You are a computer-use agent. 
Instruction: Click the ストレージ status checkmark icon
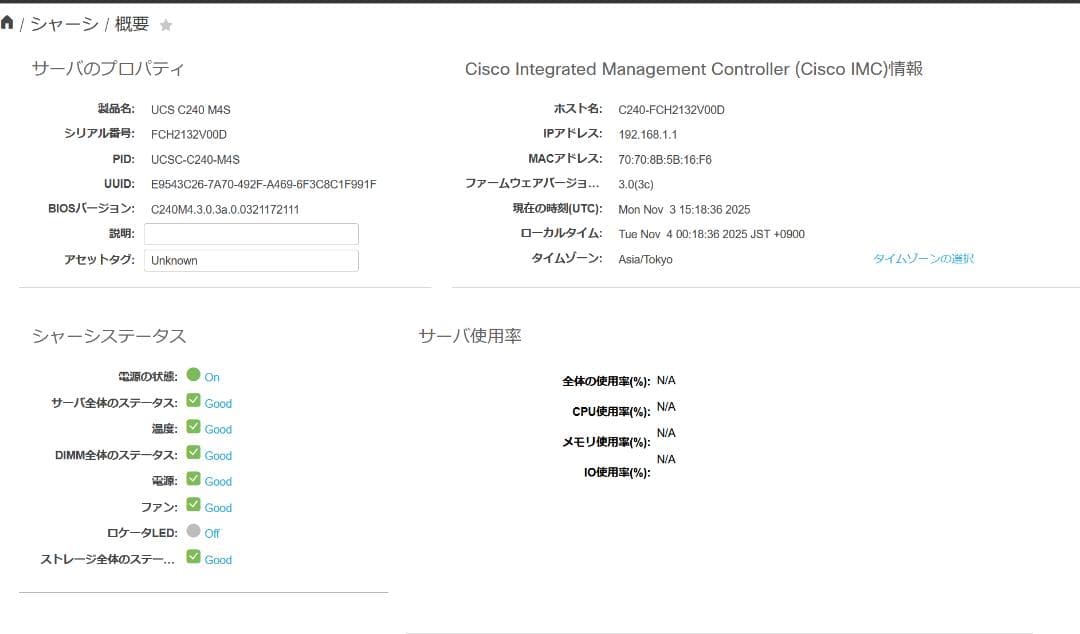tap(195, 559)
